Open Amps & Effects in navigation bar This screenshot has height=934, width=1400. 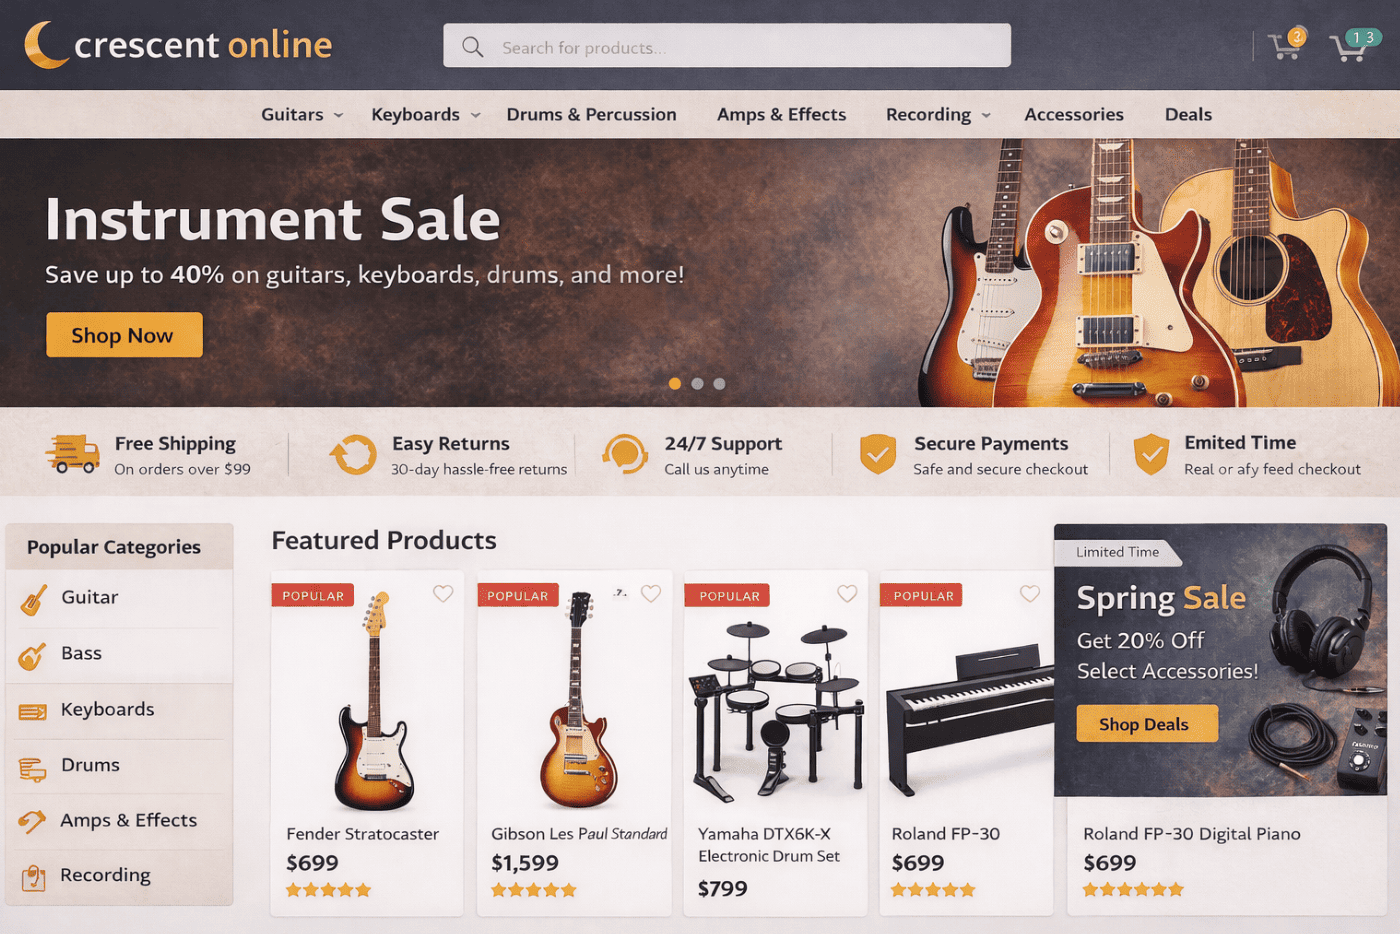tap(781, 114)
